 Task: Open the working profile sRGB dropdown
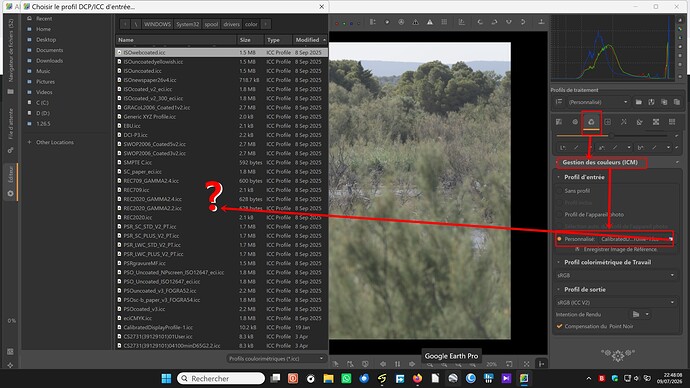[616, 275]
